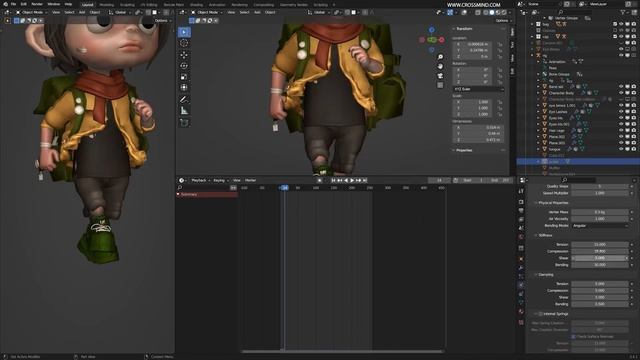Select the Rotate tool
Viewport: 640px width, 360px height.
point(184,66)
